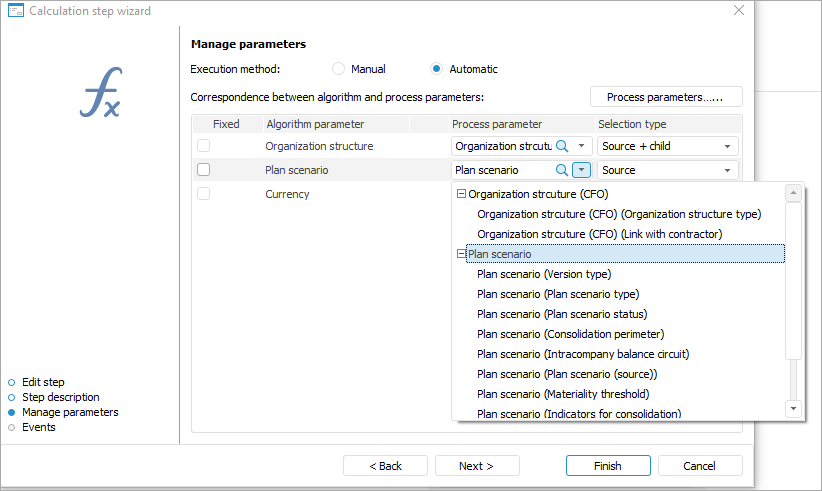822x491 pixels.
Task: Close the Calculation step wizard window
Action: [x=739, y=10]
